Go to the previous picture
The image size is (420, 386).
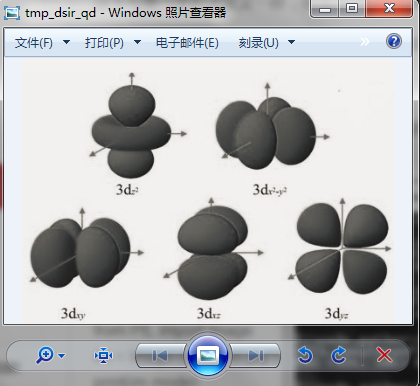point(160,356)
